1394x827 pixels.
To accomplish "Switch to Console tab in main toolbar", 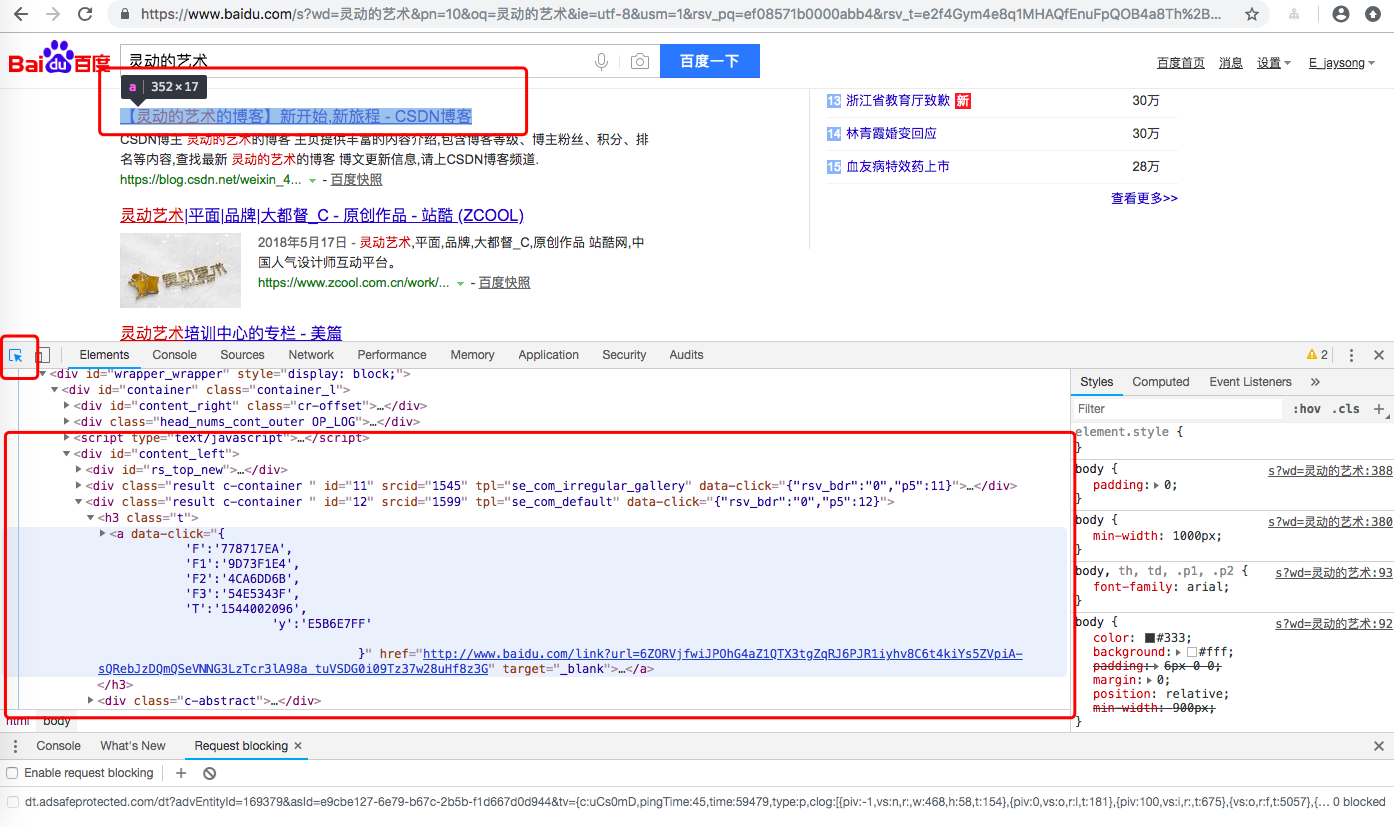I will pyautogui.click(x=175, y=355).
